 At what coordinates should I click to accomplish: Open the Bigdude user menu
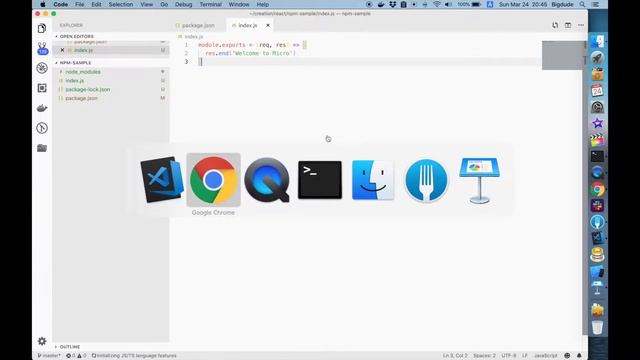562,4
